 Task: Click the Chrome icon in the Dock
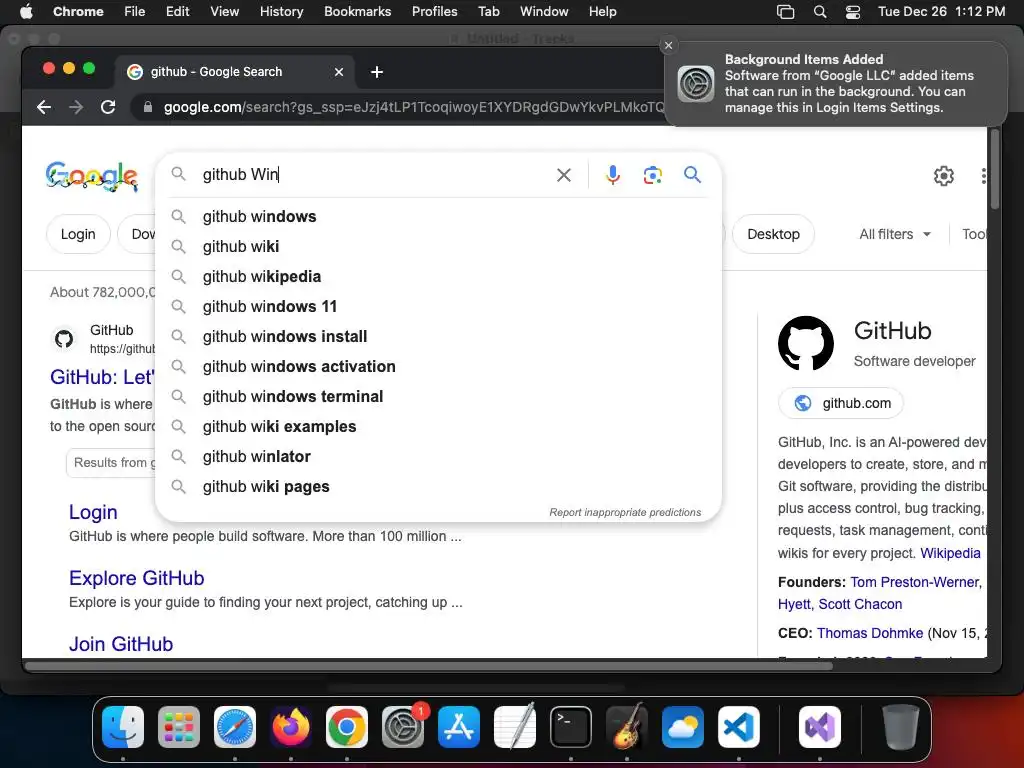[347, 727]
